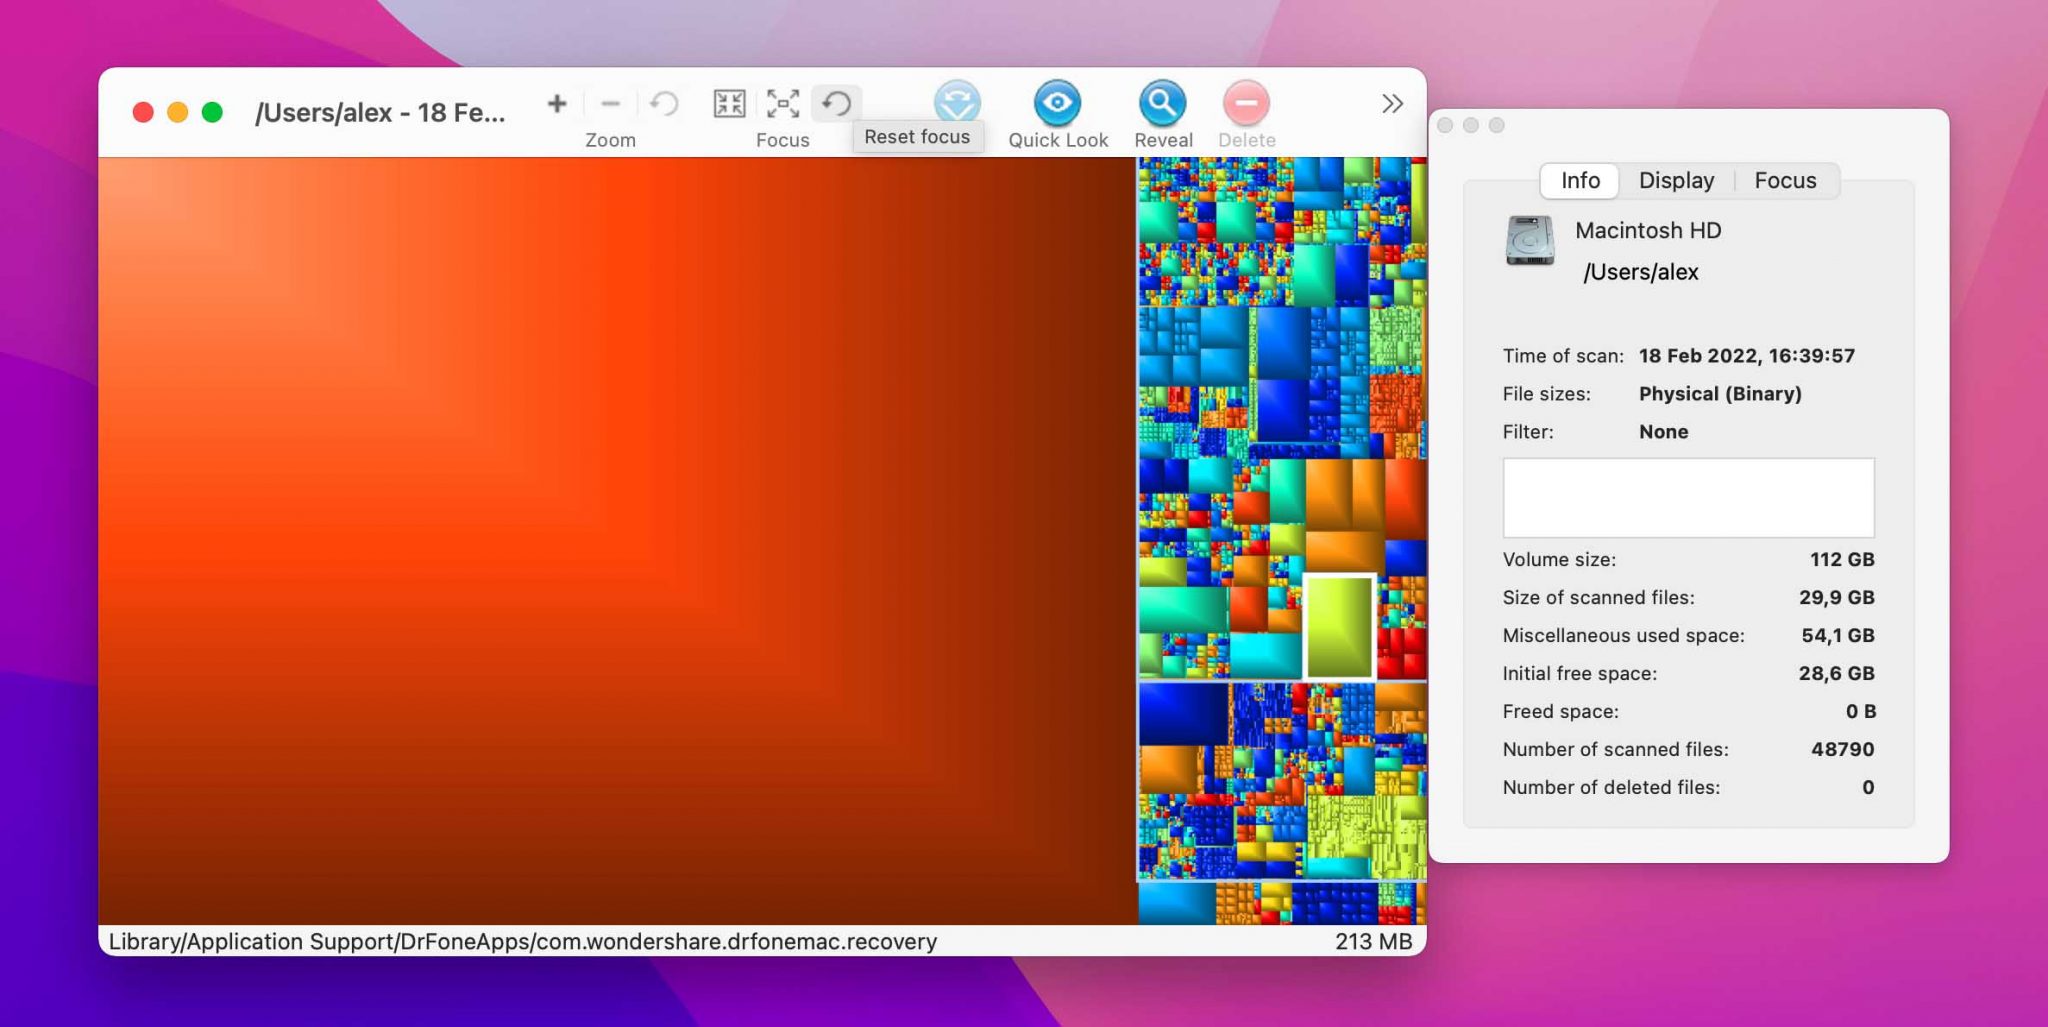Click the Delete file icon
2048x1027 pixels.
click(x=1245, y=103)
